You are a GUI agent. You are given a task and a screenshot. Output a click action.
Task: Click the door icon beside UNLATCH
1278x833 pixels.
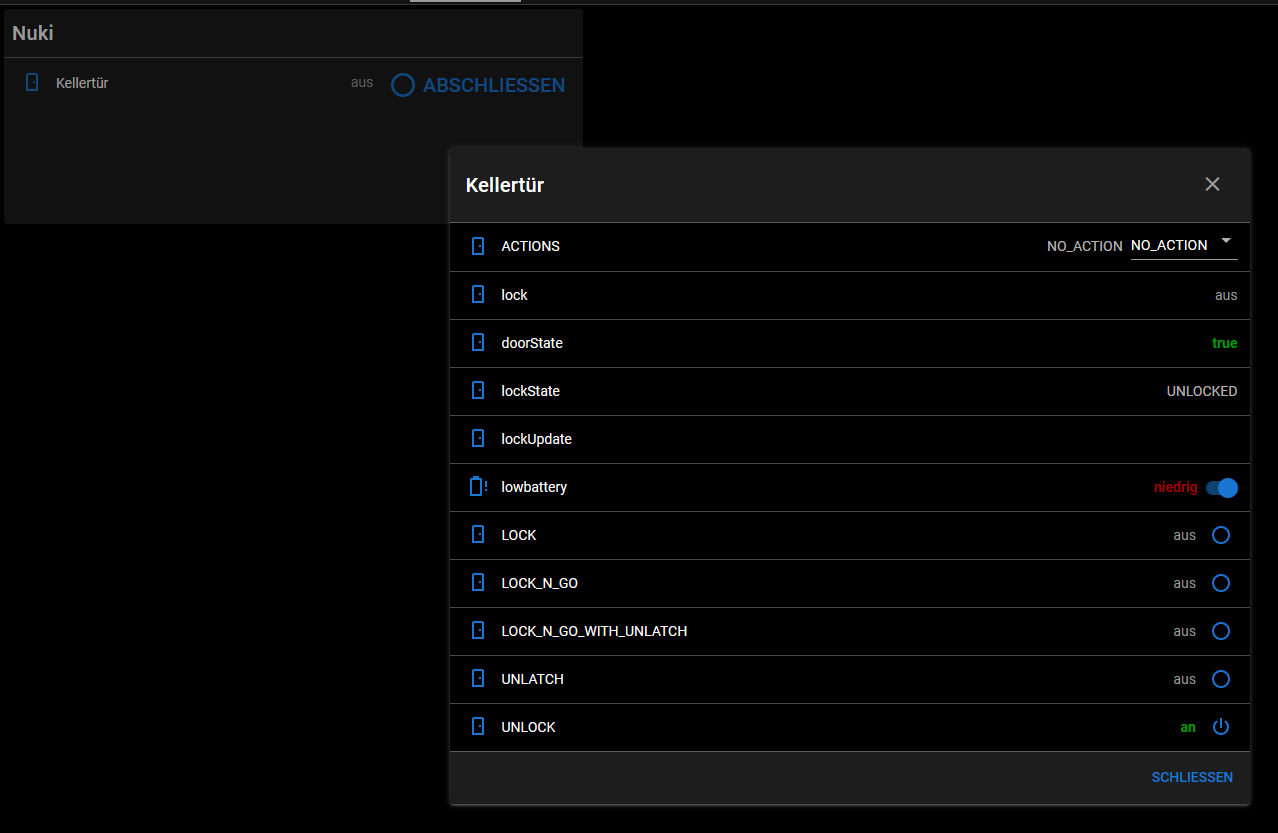478,678
